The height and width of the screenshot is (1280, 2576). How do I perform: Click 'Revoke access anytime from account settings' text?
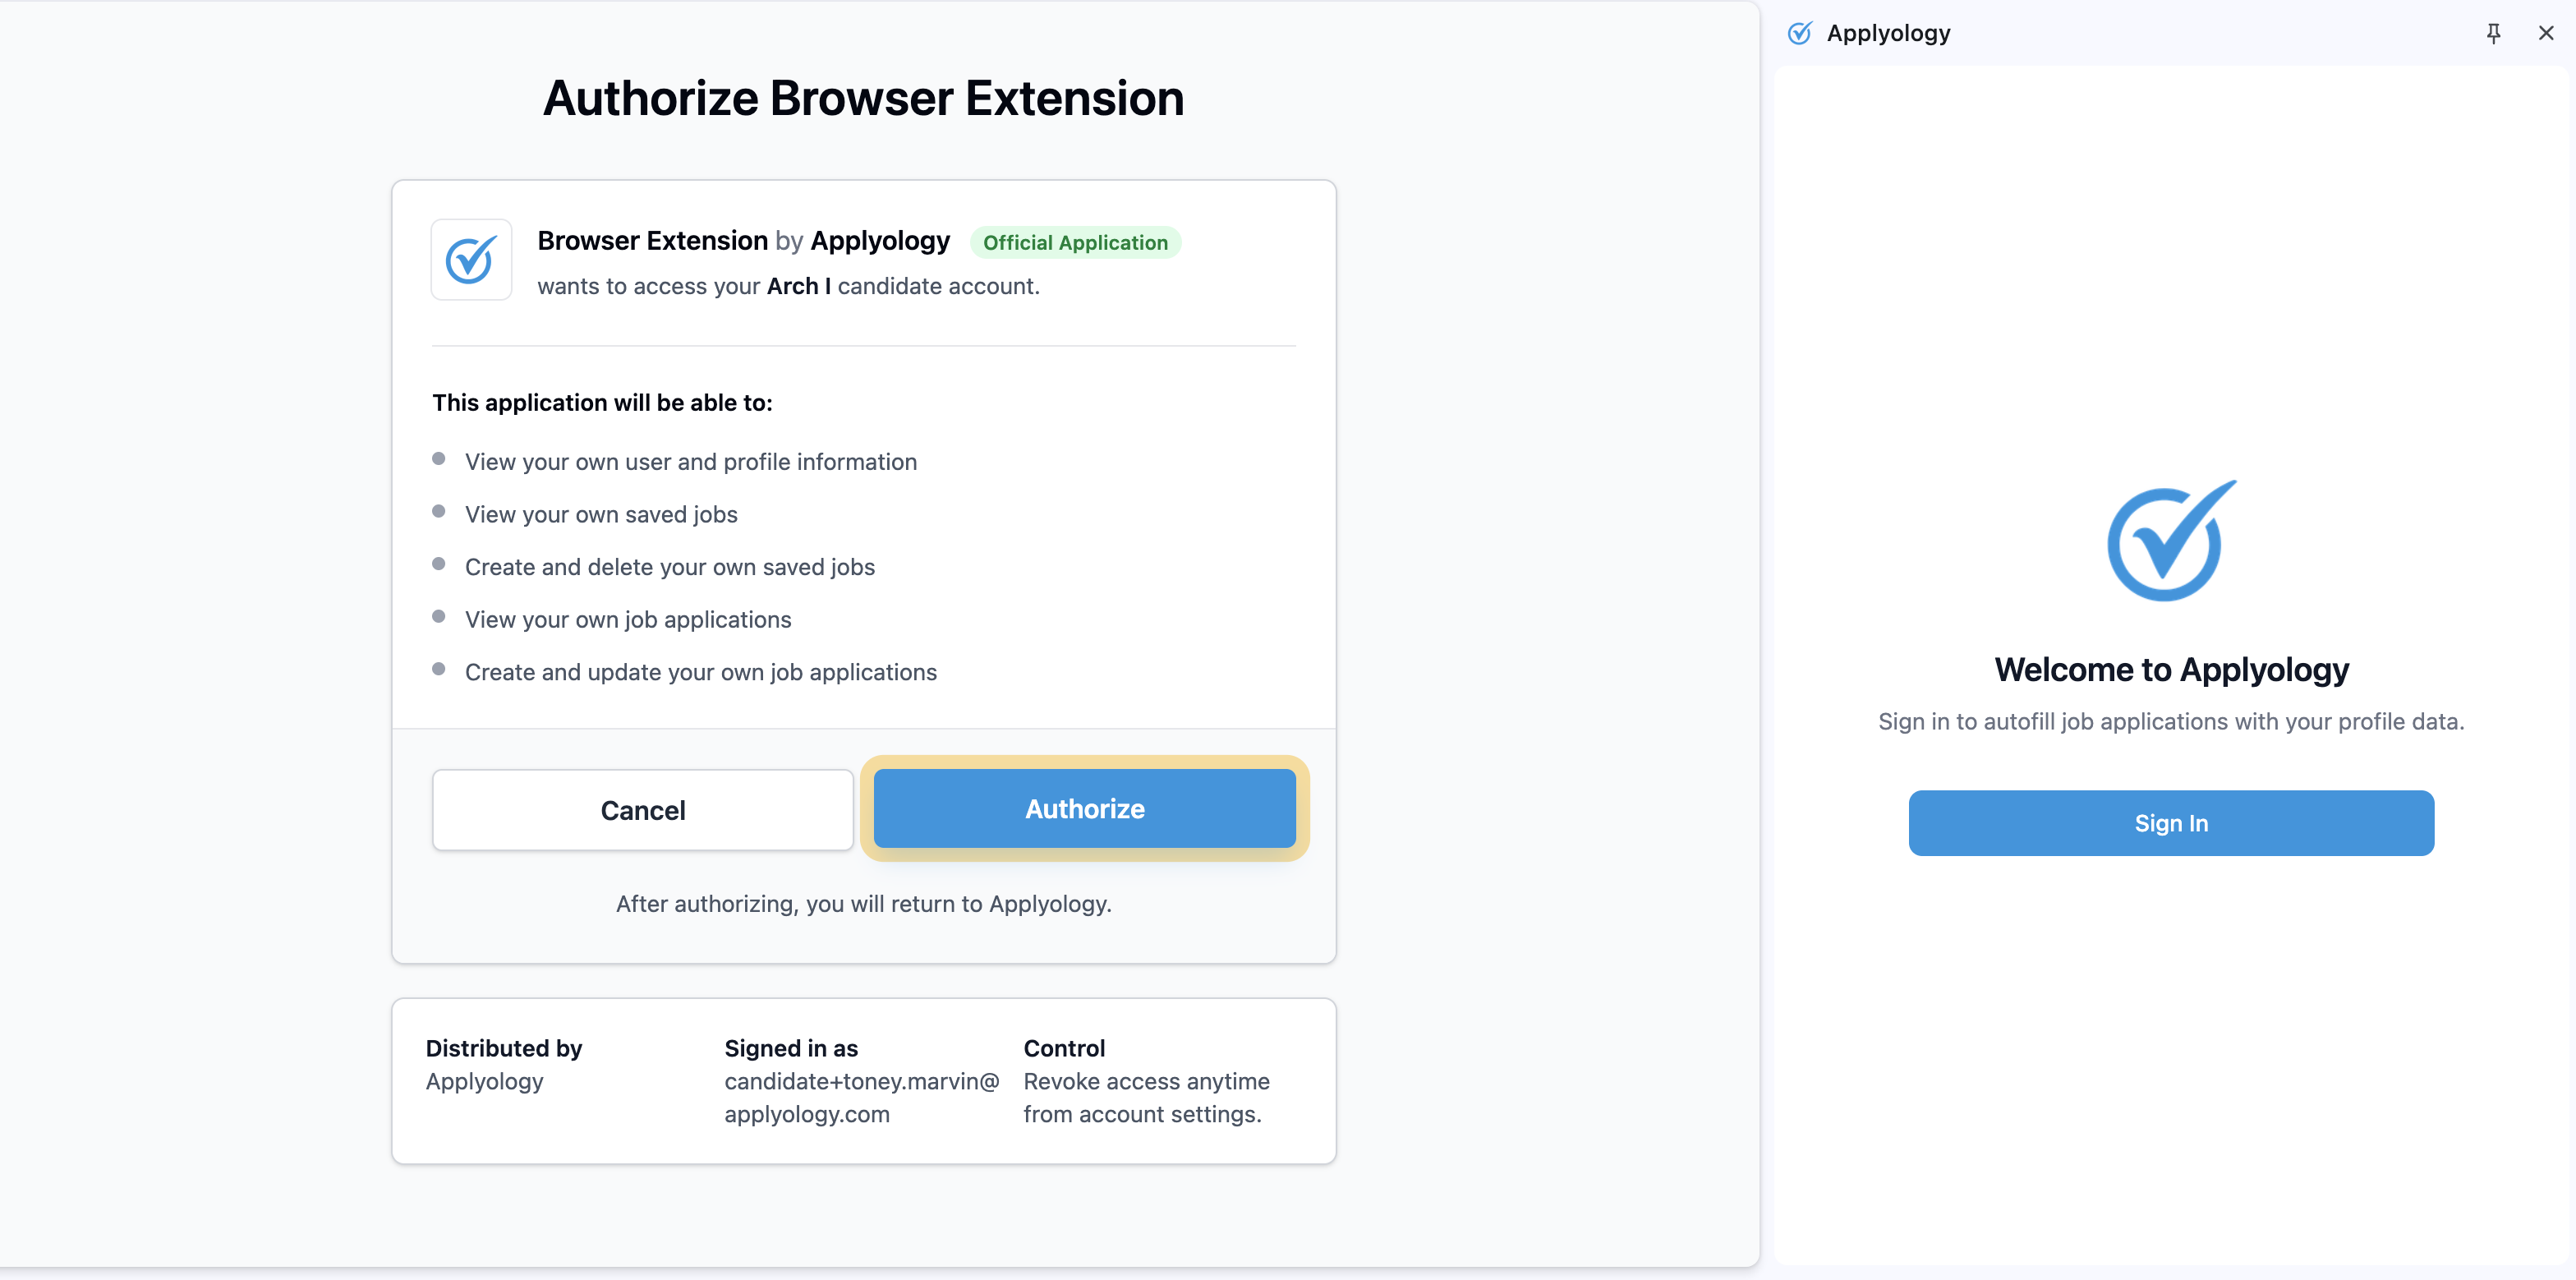point(1146,1098)
